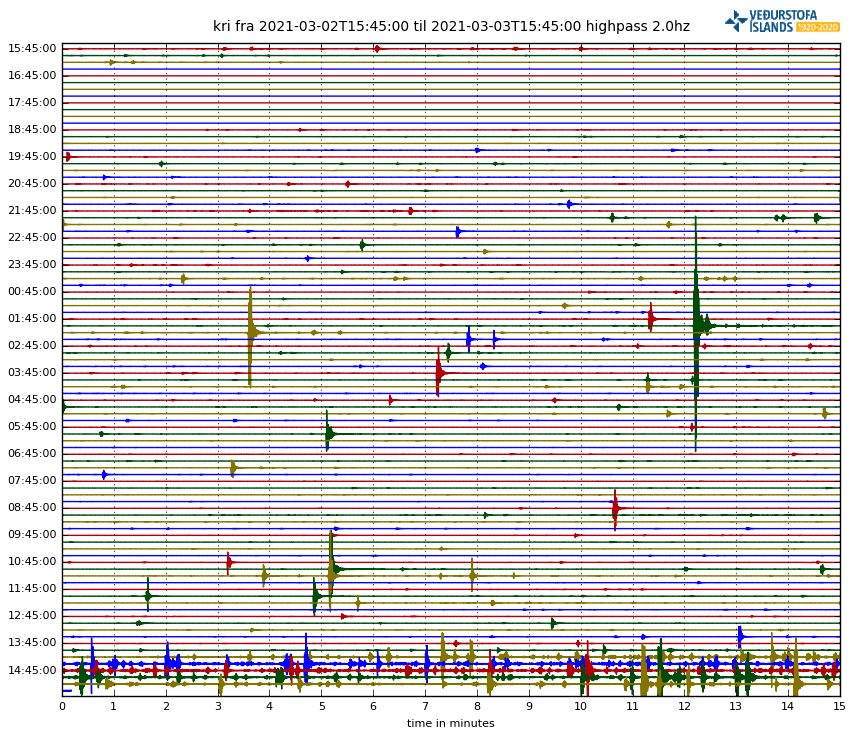This screenshot has width=860, height=750.
Task: Click the large green event near minute 12
Action: [698, 322]
